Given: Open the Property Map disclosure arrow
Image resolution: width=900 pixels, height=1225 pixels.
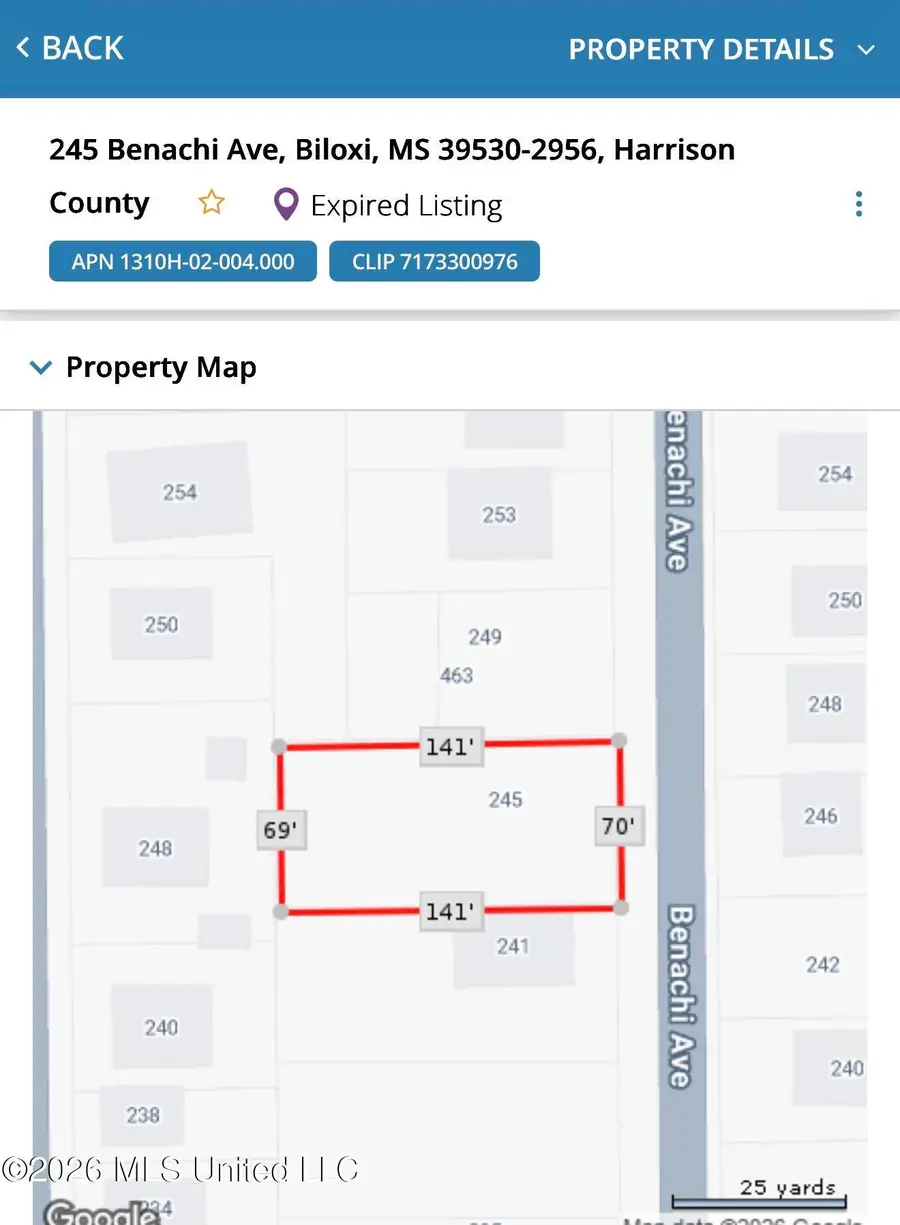Looking at the screenshot, I should click(x=40, y=367).
